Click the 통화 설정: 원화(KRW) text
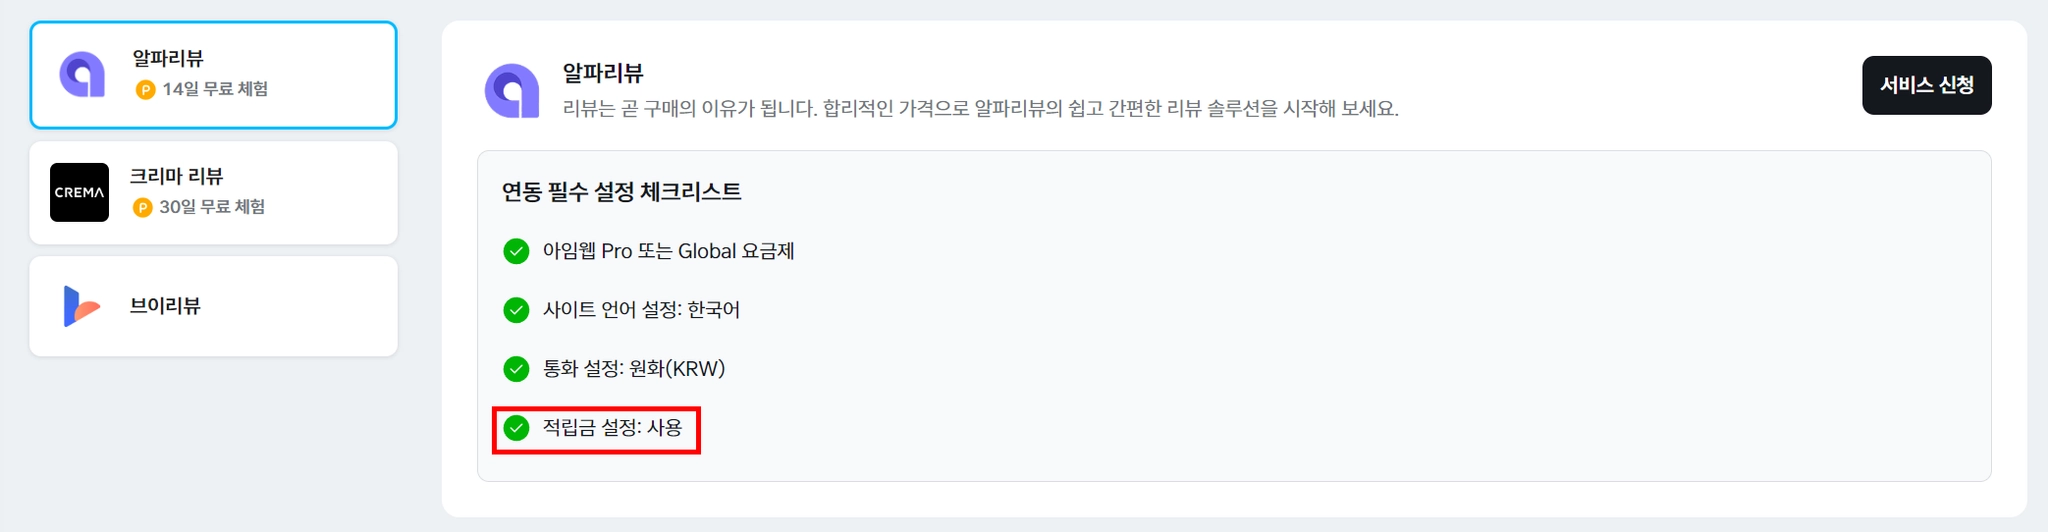This screenshot has width=2048, height=532. [633, 369]
